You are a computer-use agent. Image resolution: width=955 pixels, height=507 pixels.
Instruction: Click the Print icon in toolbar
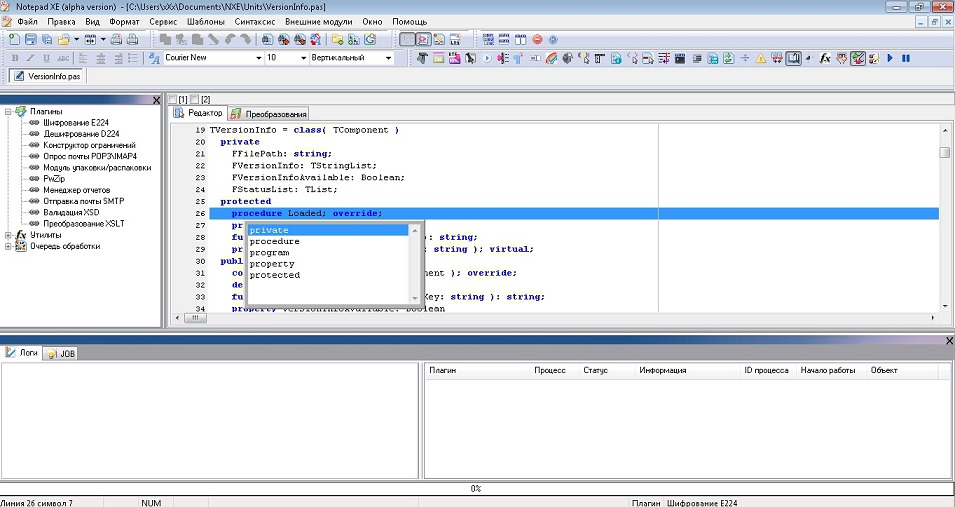click(x=117, y=40)
